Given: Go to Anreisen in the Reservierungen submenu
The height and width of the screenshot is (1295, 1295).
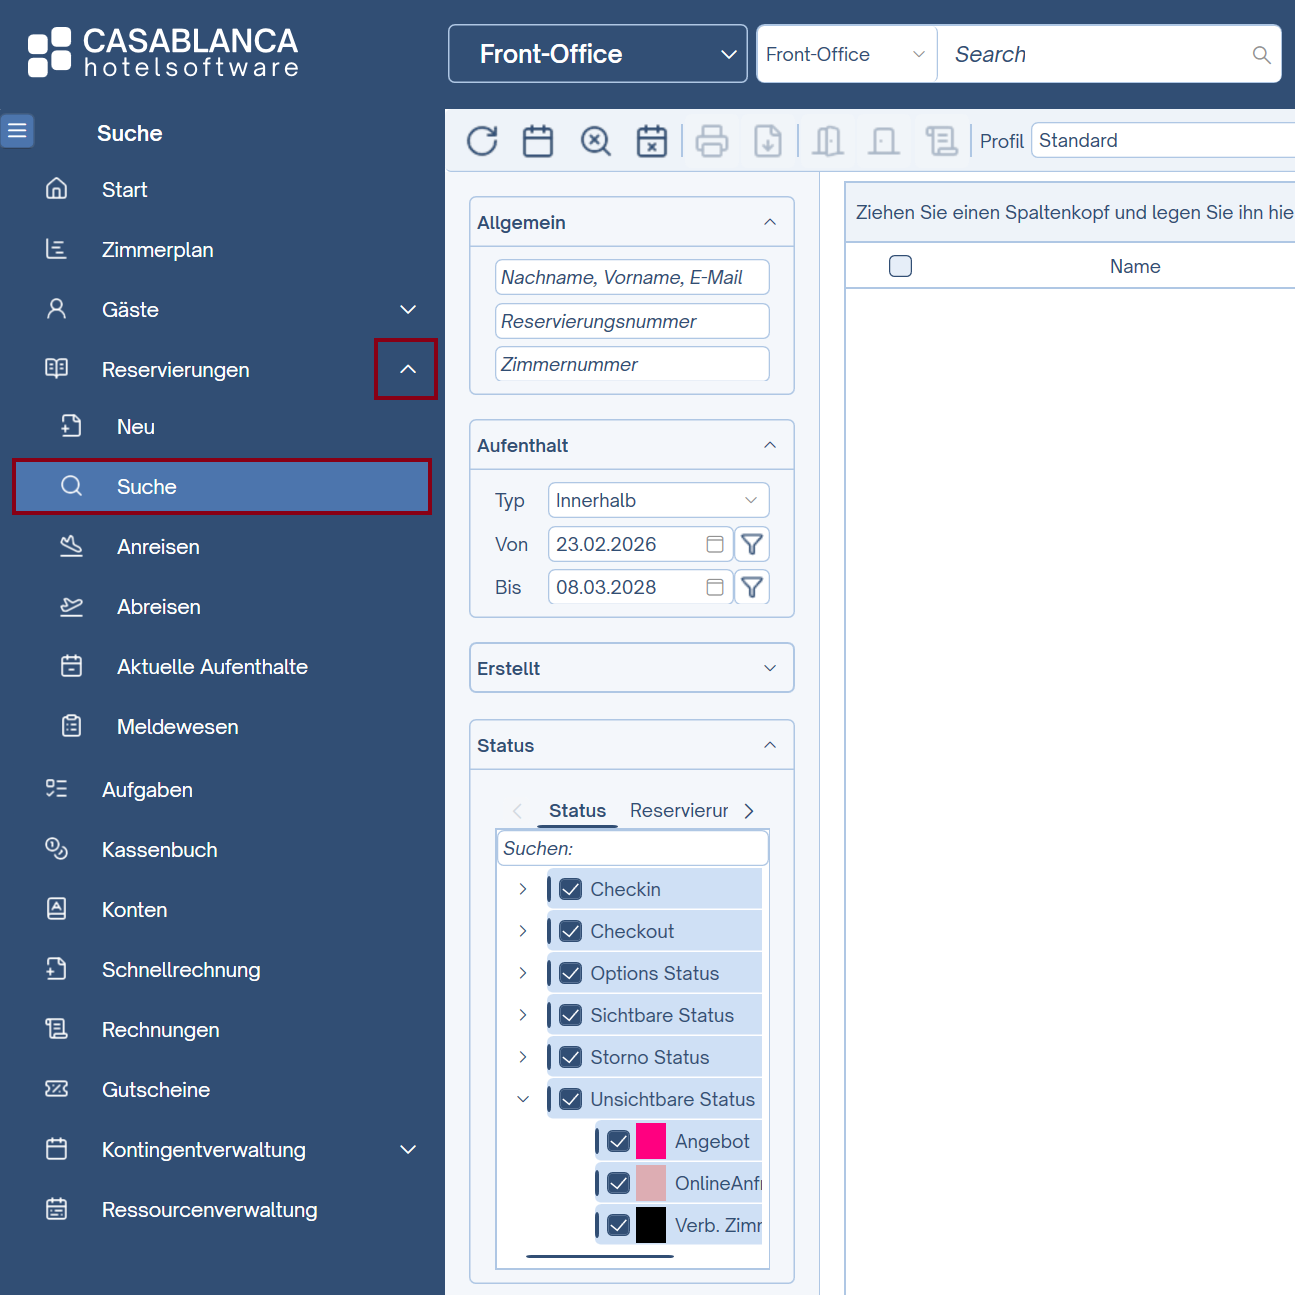Looking at the screenshot, I should coord(158,547).
